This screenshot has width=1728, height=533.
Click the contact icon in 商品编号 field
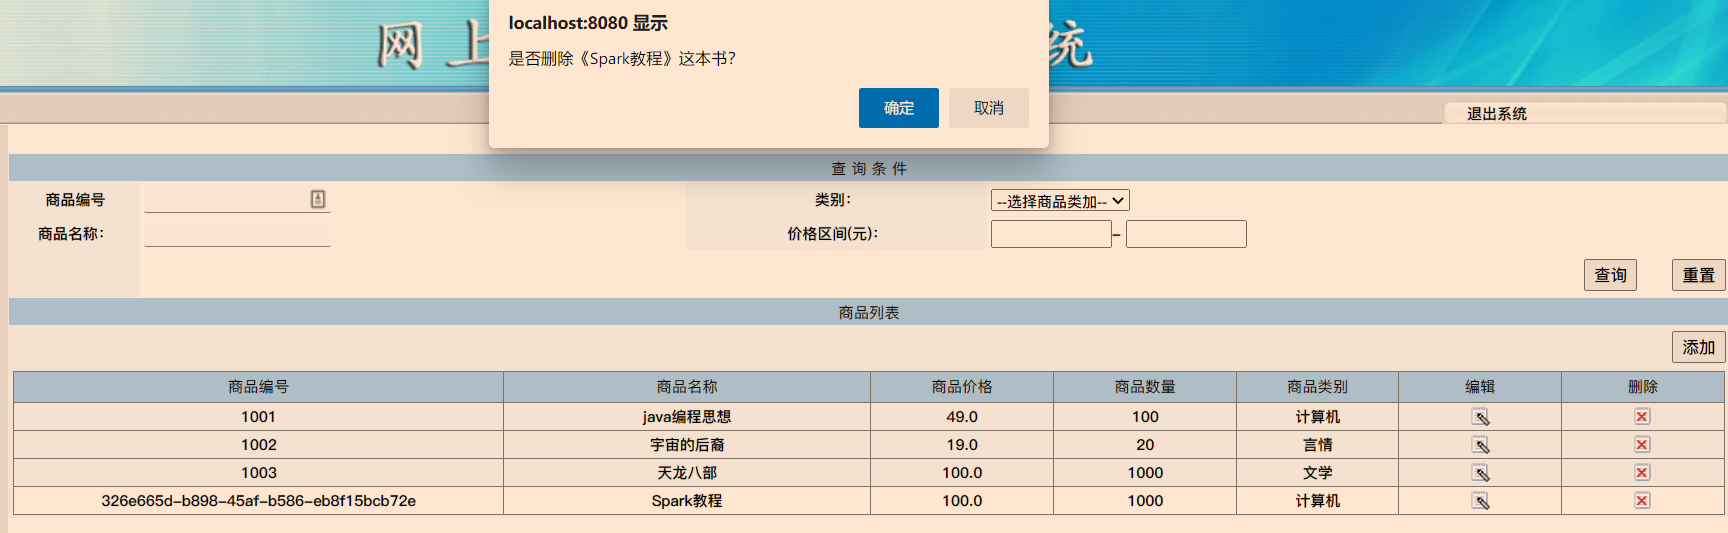click(318, 199)
